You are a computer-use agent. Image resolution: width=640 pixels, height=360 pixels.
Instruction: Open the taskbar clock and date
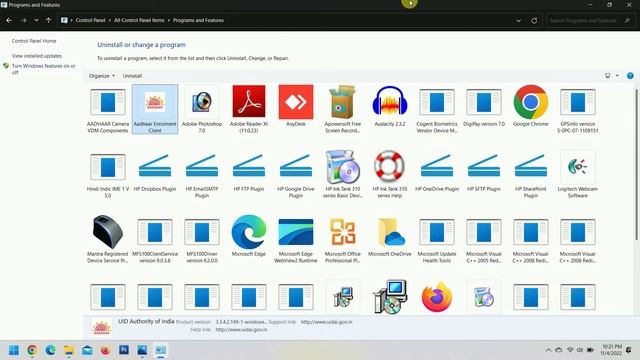coord(611,350)
